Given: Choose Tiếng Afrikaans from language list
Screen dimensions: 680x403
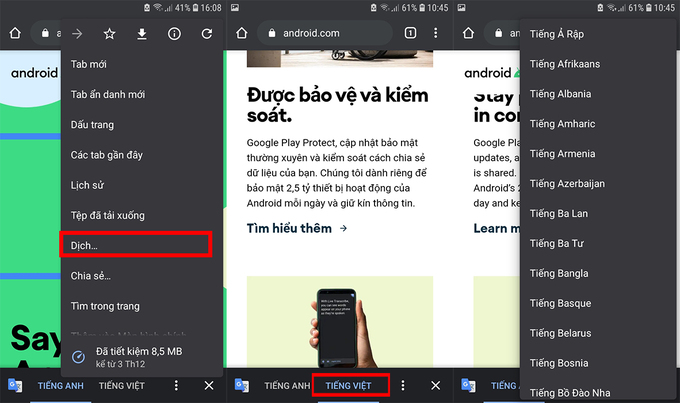Looking at the screenshot, I should tap(597, 64).
